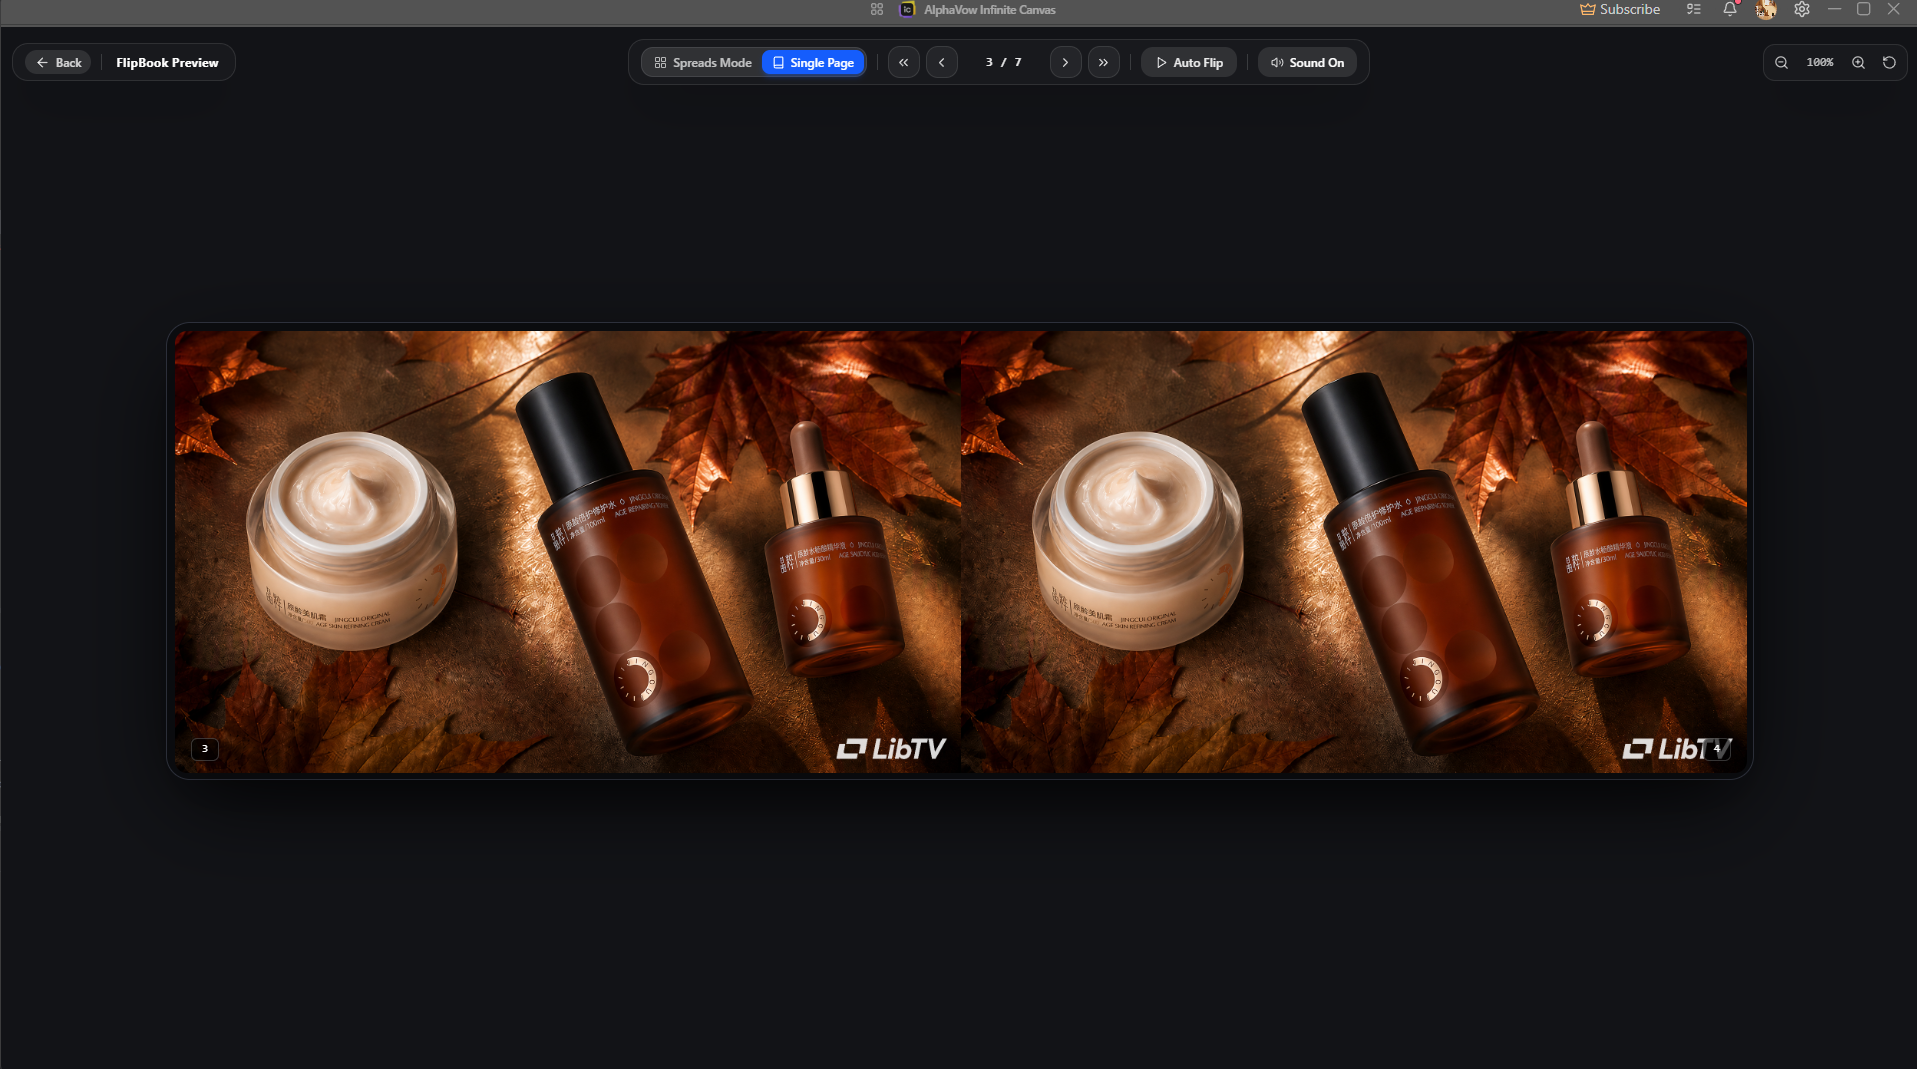The height and width of the screenshot is (1069, 1917).
Task: Start Auto Flip playback
Action: pyautogui.click(x=1189, y=62)
